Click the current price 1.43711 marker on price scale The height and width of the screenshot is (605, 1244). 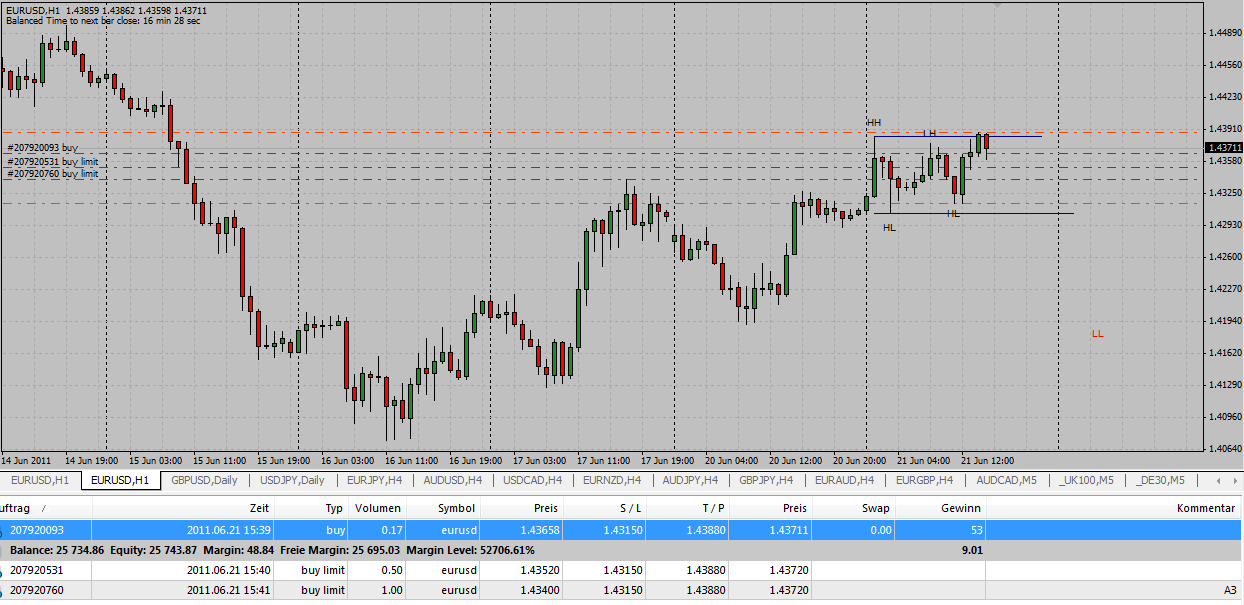pyautogui.click(x=1222, y=147)
